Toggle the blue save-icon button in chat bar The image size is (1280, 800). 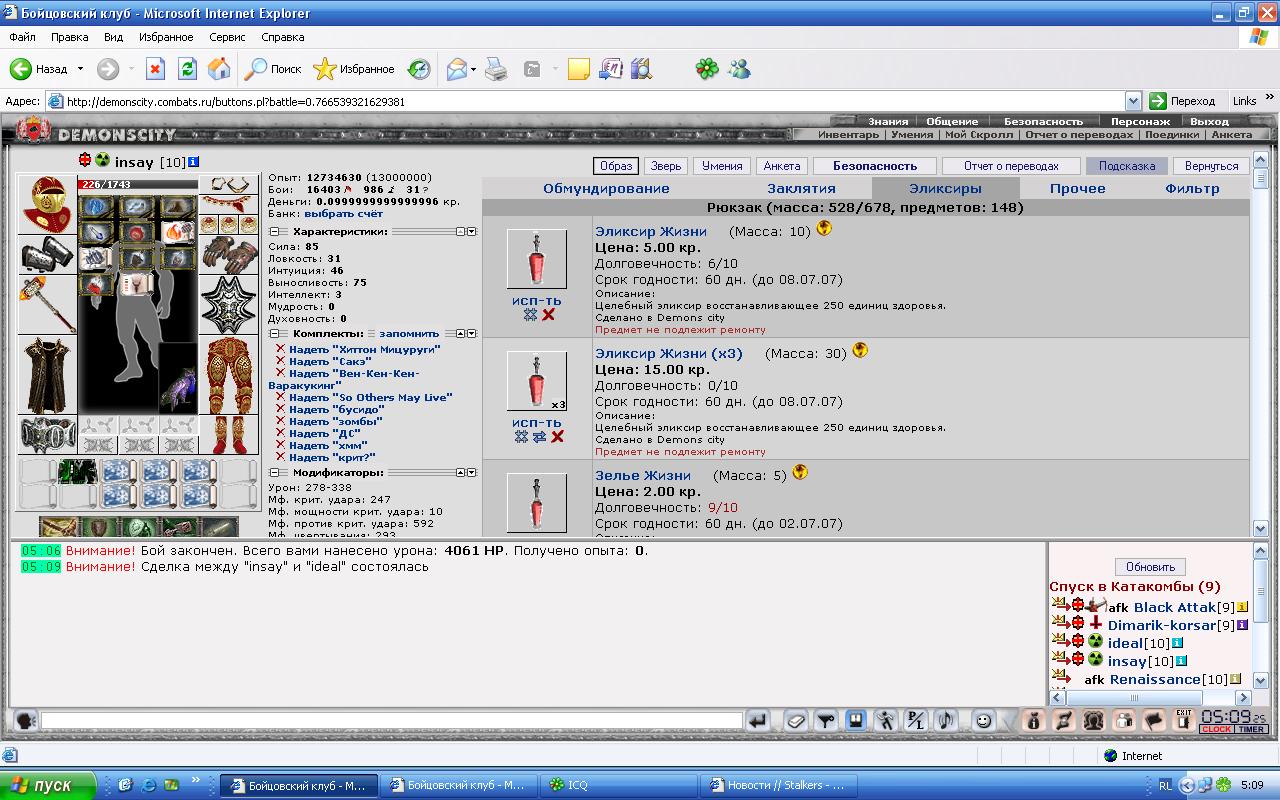855,720
